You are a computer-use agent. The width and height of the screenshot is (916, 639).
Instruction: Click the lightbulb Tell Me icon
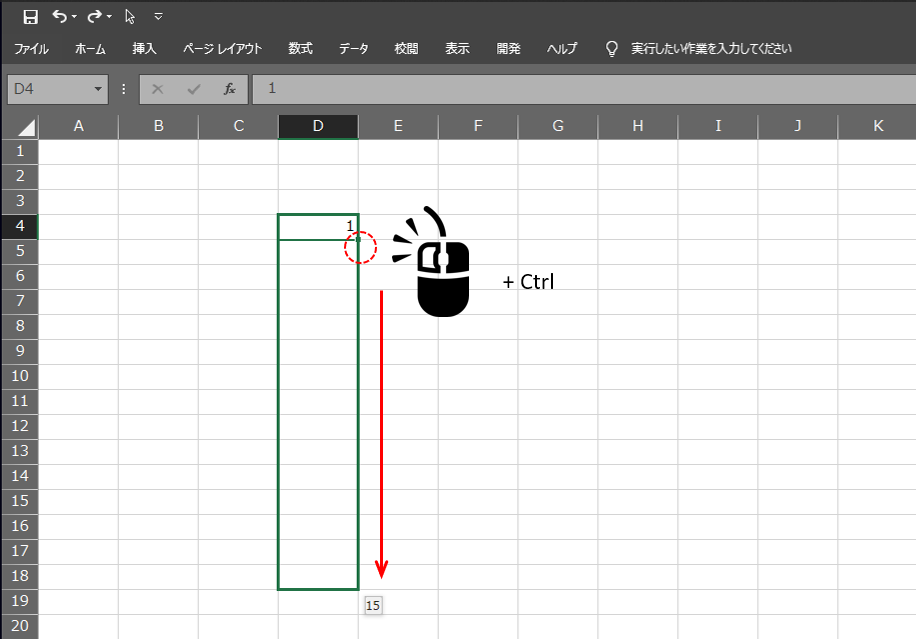[x=612, y=49]
